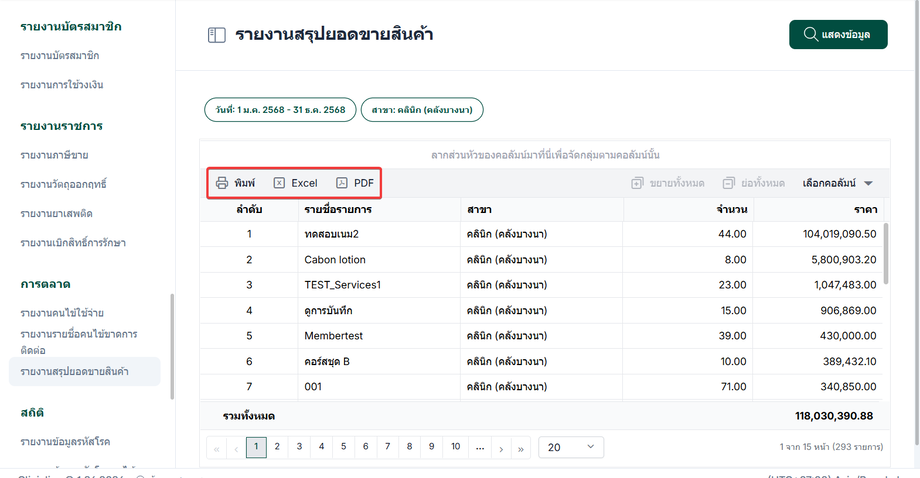Click the 001 item name cell
920x478 pixels.
380,387
